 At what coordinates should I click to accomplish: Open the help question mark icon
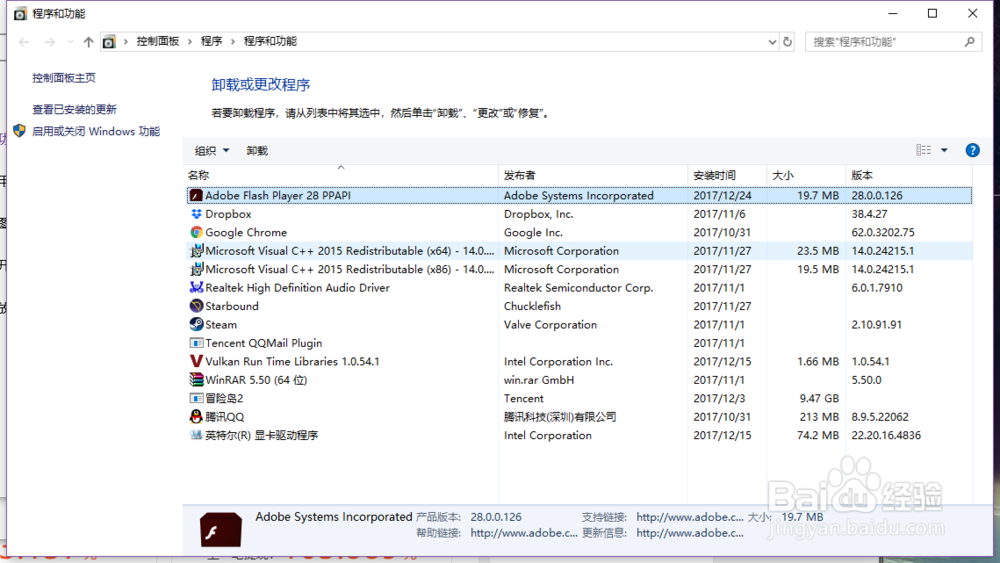972,150
